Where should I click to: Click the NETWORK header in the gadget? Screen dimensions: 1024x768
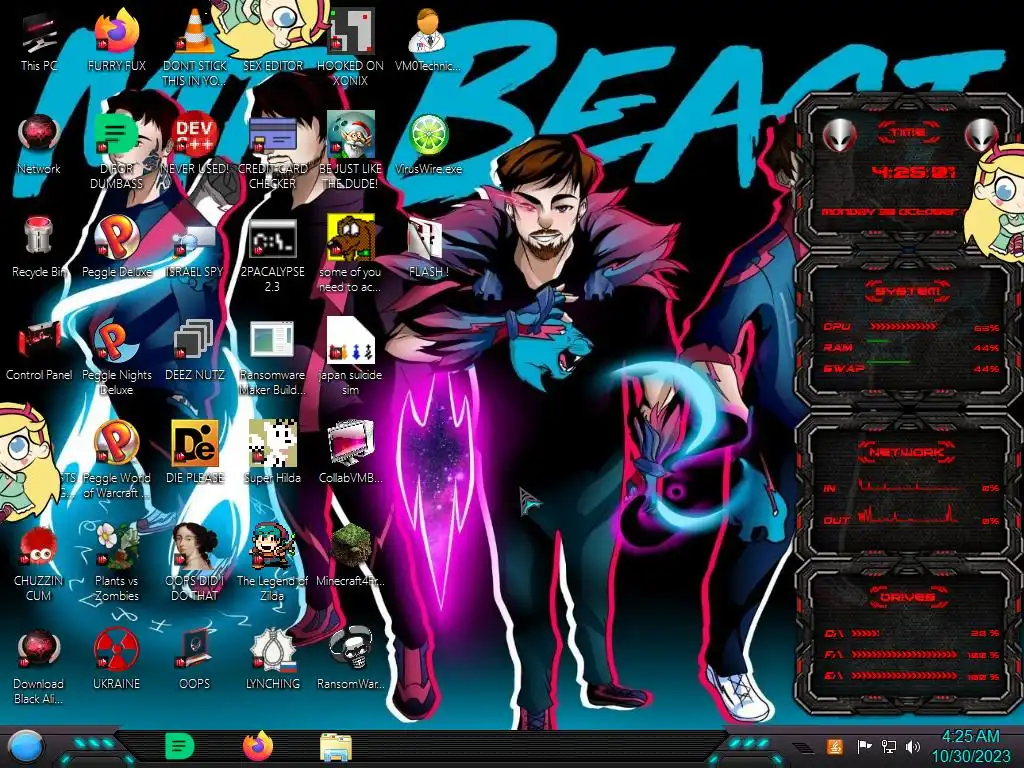908,451
